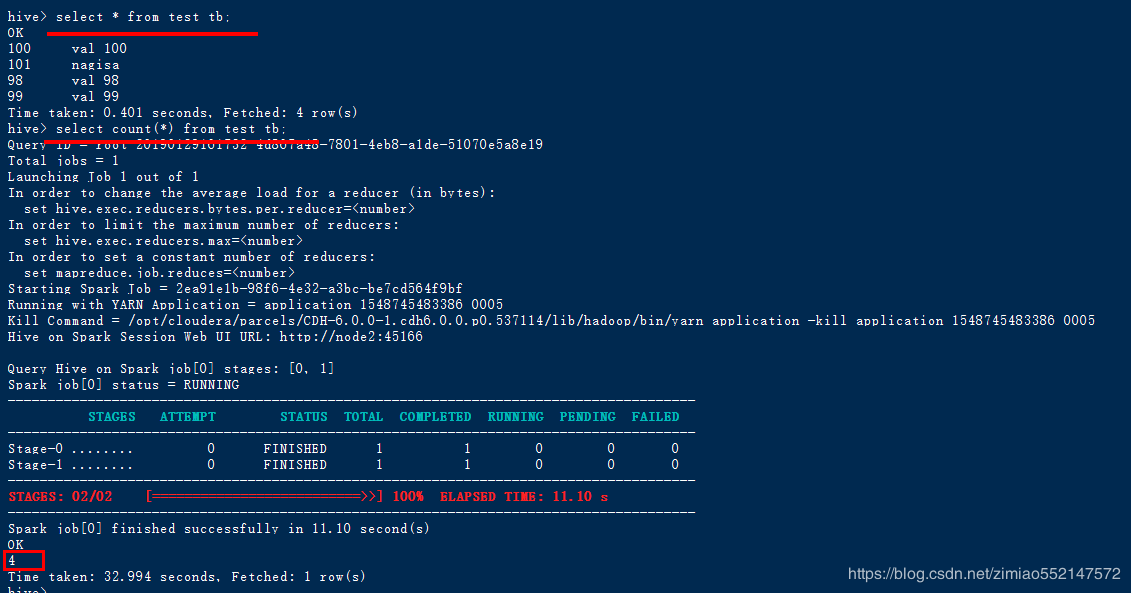The width and height of the screenshot is (1131, 593).
Task: Click the COMPLETED column header
Action: click(435, 417)
